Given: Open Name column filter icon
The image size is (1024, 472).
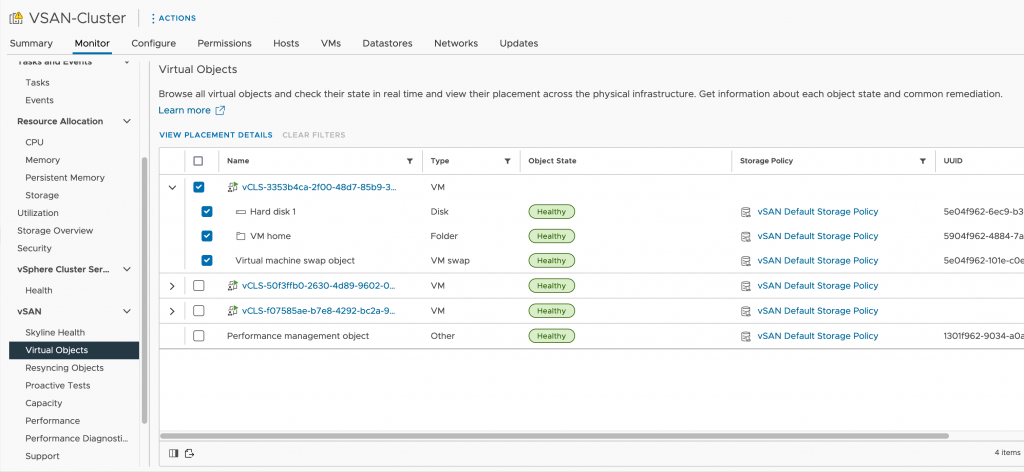Looking at the screenshot, I should coord(409,161).
